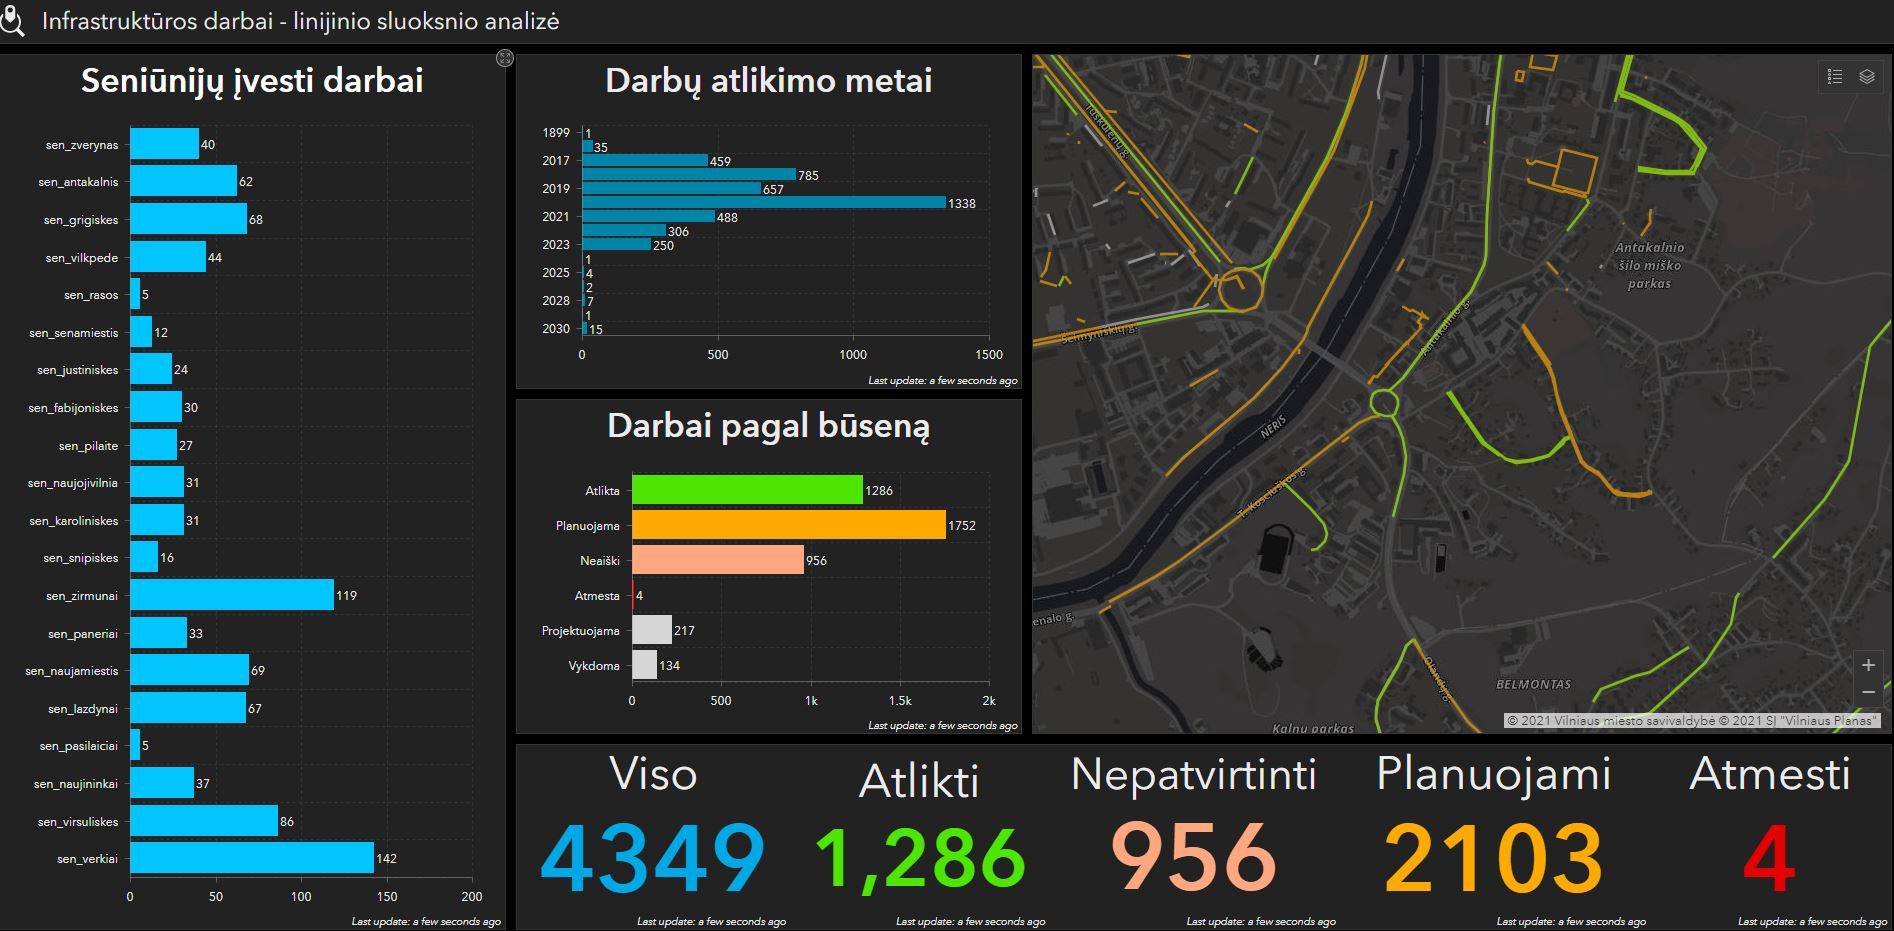Click the Viso indicator showing 4349
The height and width of the screenshot is (931, 1894).
click(x=652, y=857)
